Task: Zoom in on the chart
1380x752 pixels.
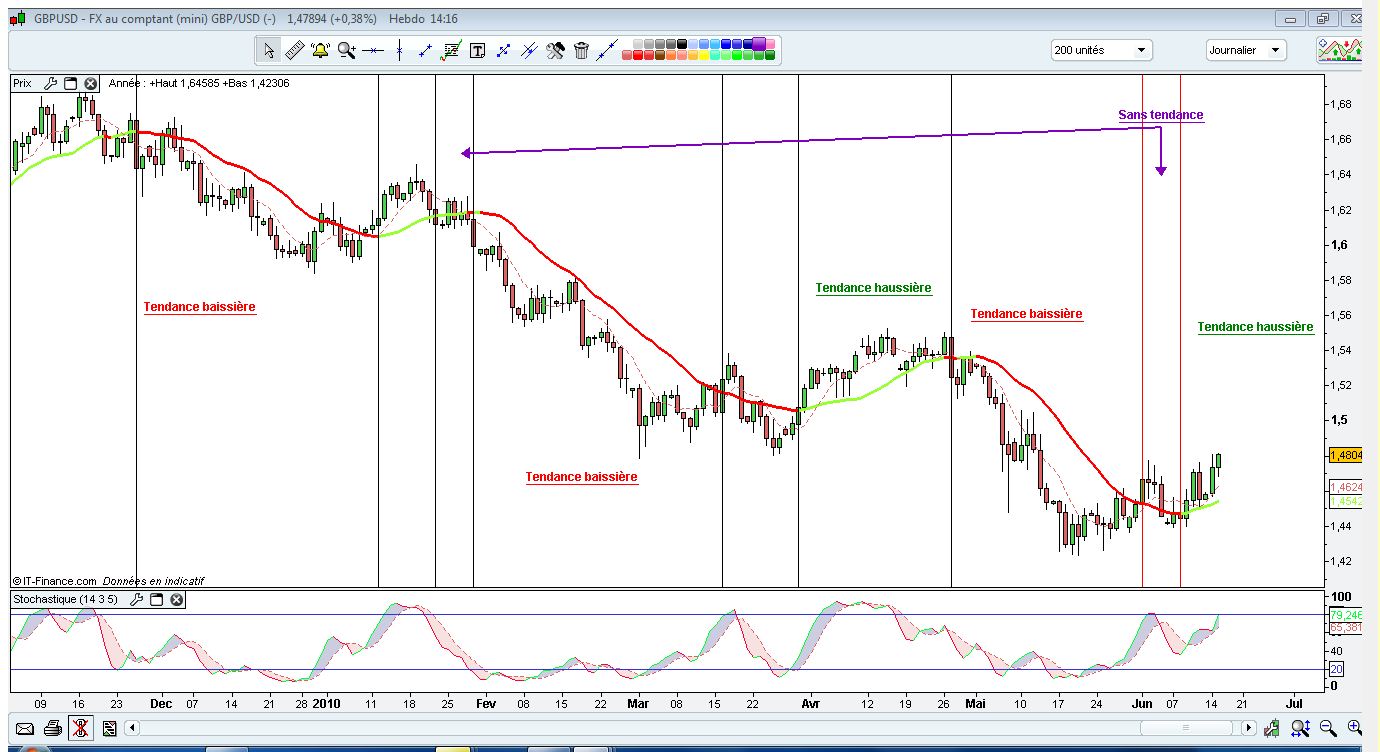Action: coord(1353,728)
